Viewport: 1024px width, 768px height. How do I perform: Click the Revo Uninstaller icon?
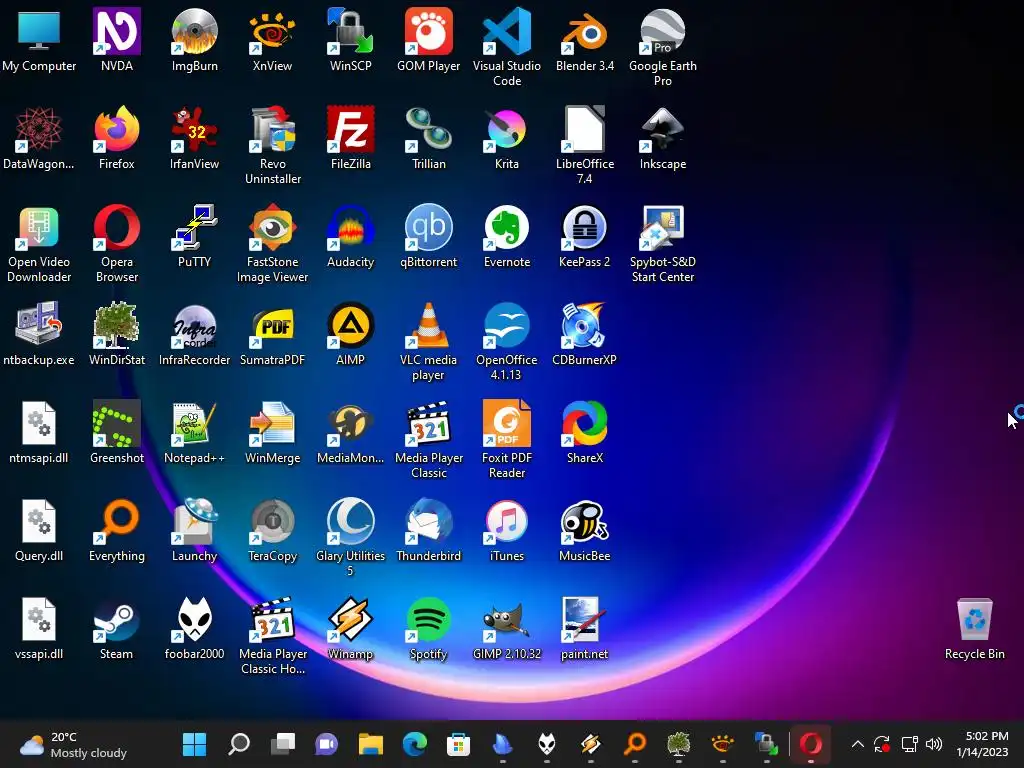pos(272,129)
